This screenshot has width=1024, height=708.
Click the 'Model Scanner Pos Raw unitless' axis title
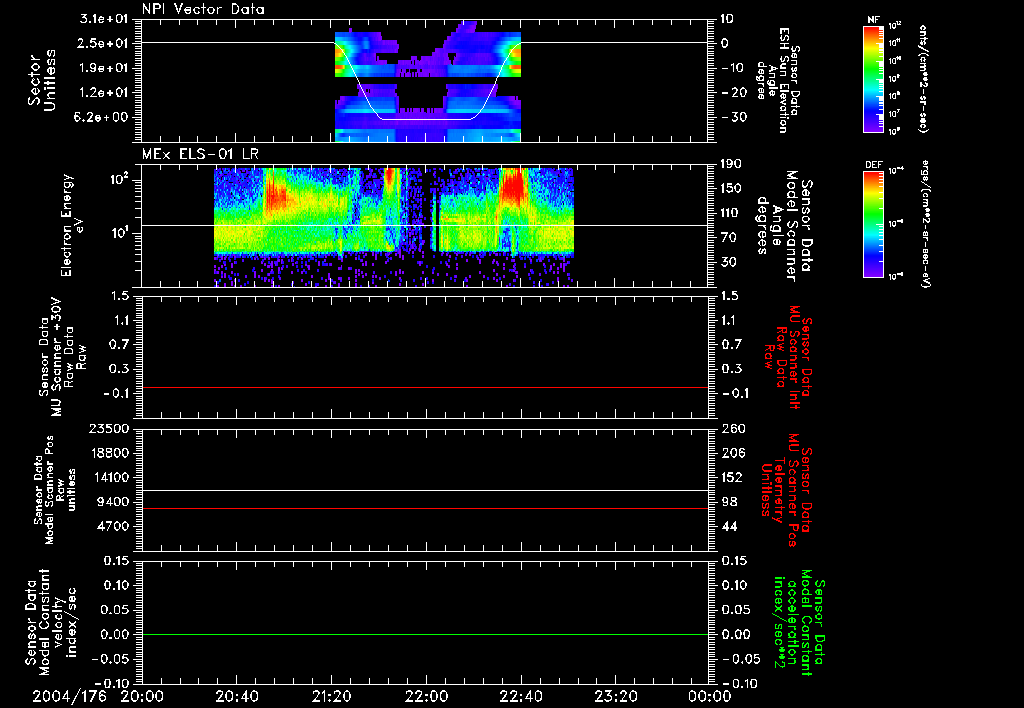[55, 490]
